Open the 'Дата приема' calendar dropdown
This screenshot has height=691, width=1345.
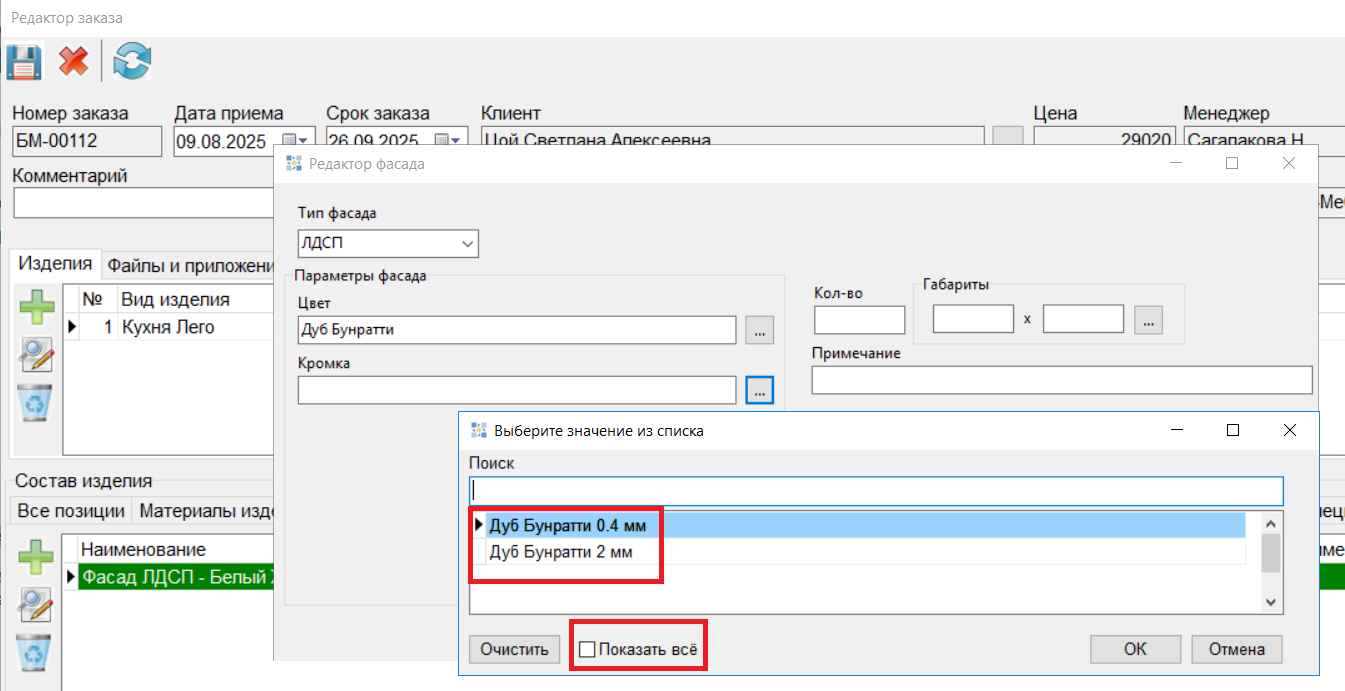pyautogui.click(x=298, y=141)
